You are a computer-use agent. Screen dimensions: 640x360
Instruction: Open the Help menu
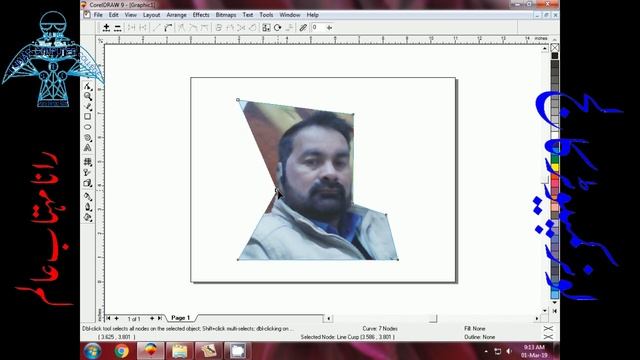(313, 15)
